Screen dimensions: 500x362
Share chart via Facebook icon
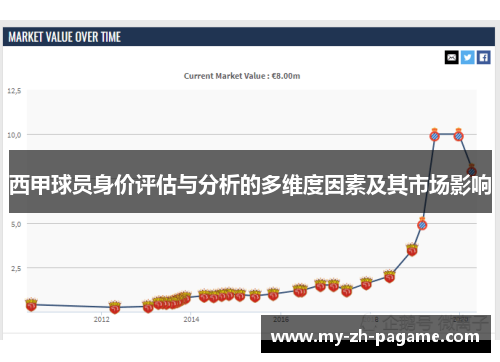[483, 57]
